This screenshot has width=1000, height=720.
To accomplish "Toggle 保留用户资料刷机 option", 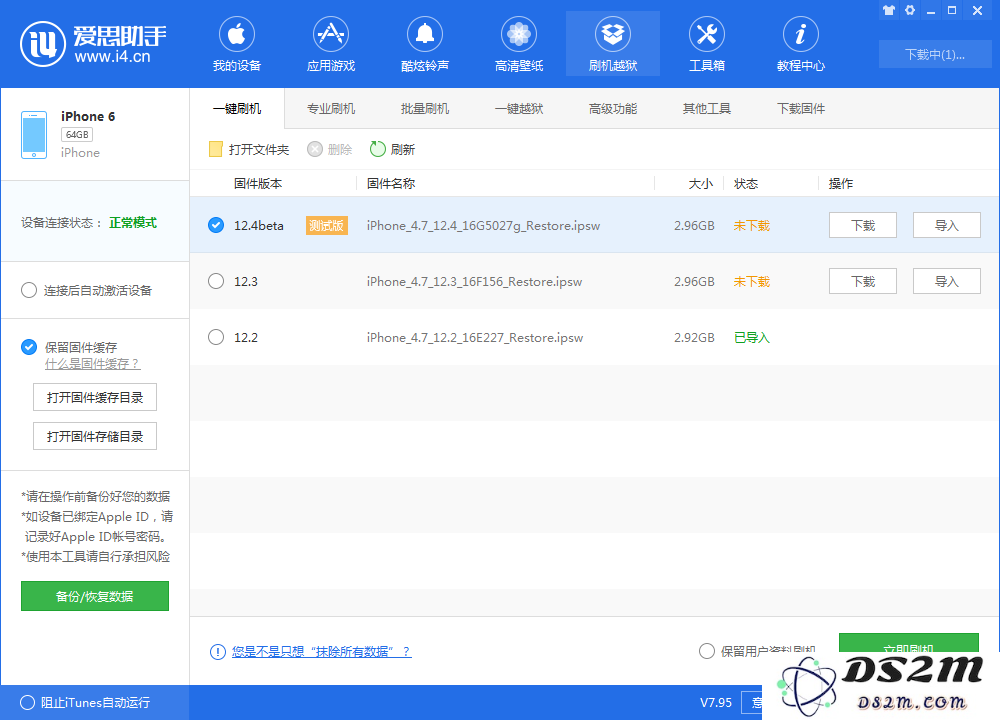I will pyautogui.click(x=707, y=651).
